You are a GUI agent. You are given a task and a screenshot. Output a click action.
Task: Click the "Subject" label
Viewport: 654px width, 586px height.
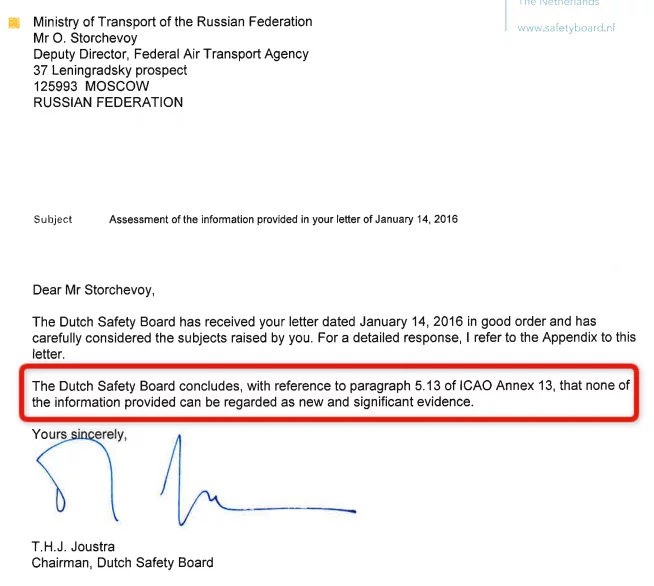(53, 219)
